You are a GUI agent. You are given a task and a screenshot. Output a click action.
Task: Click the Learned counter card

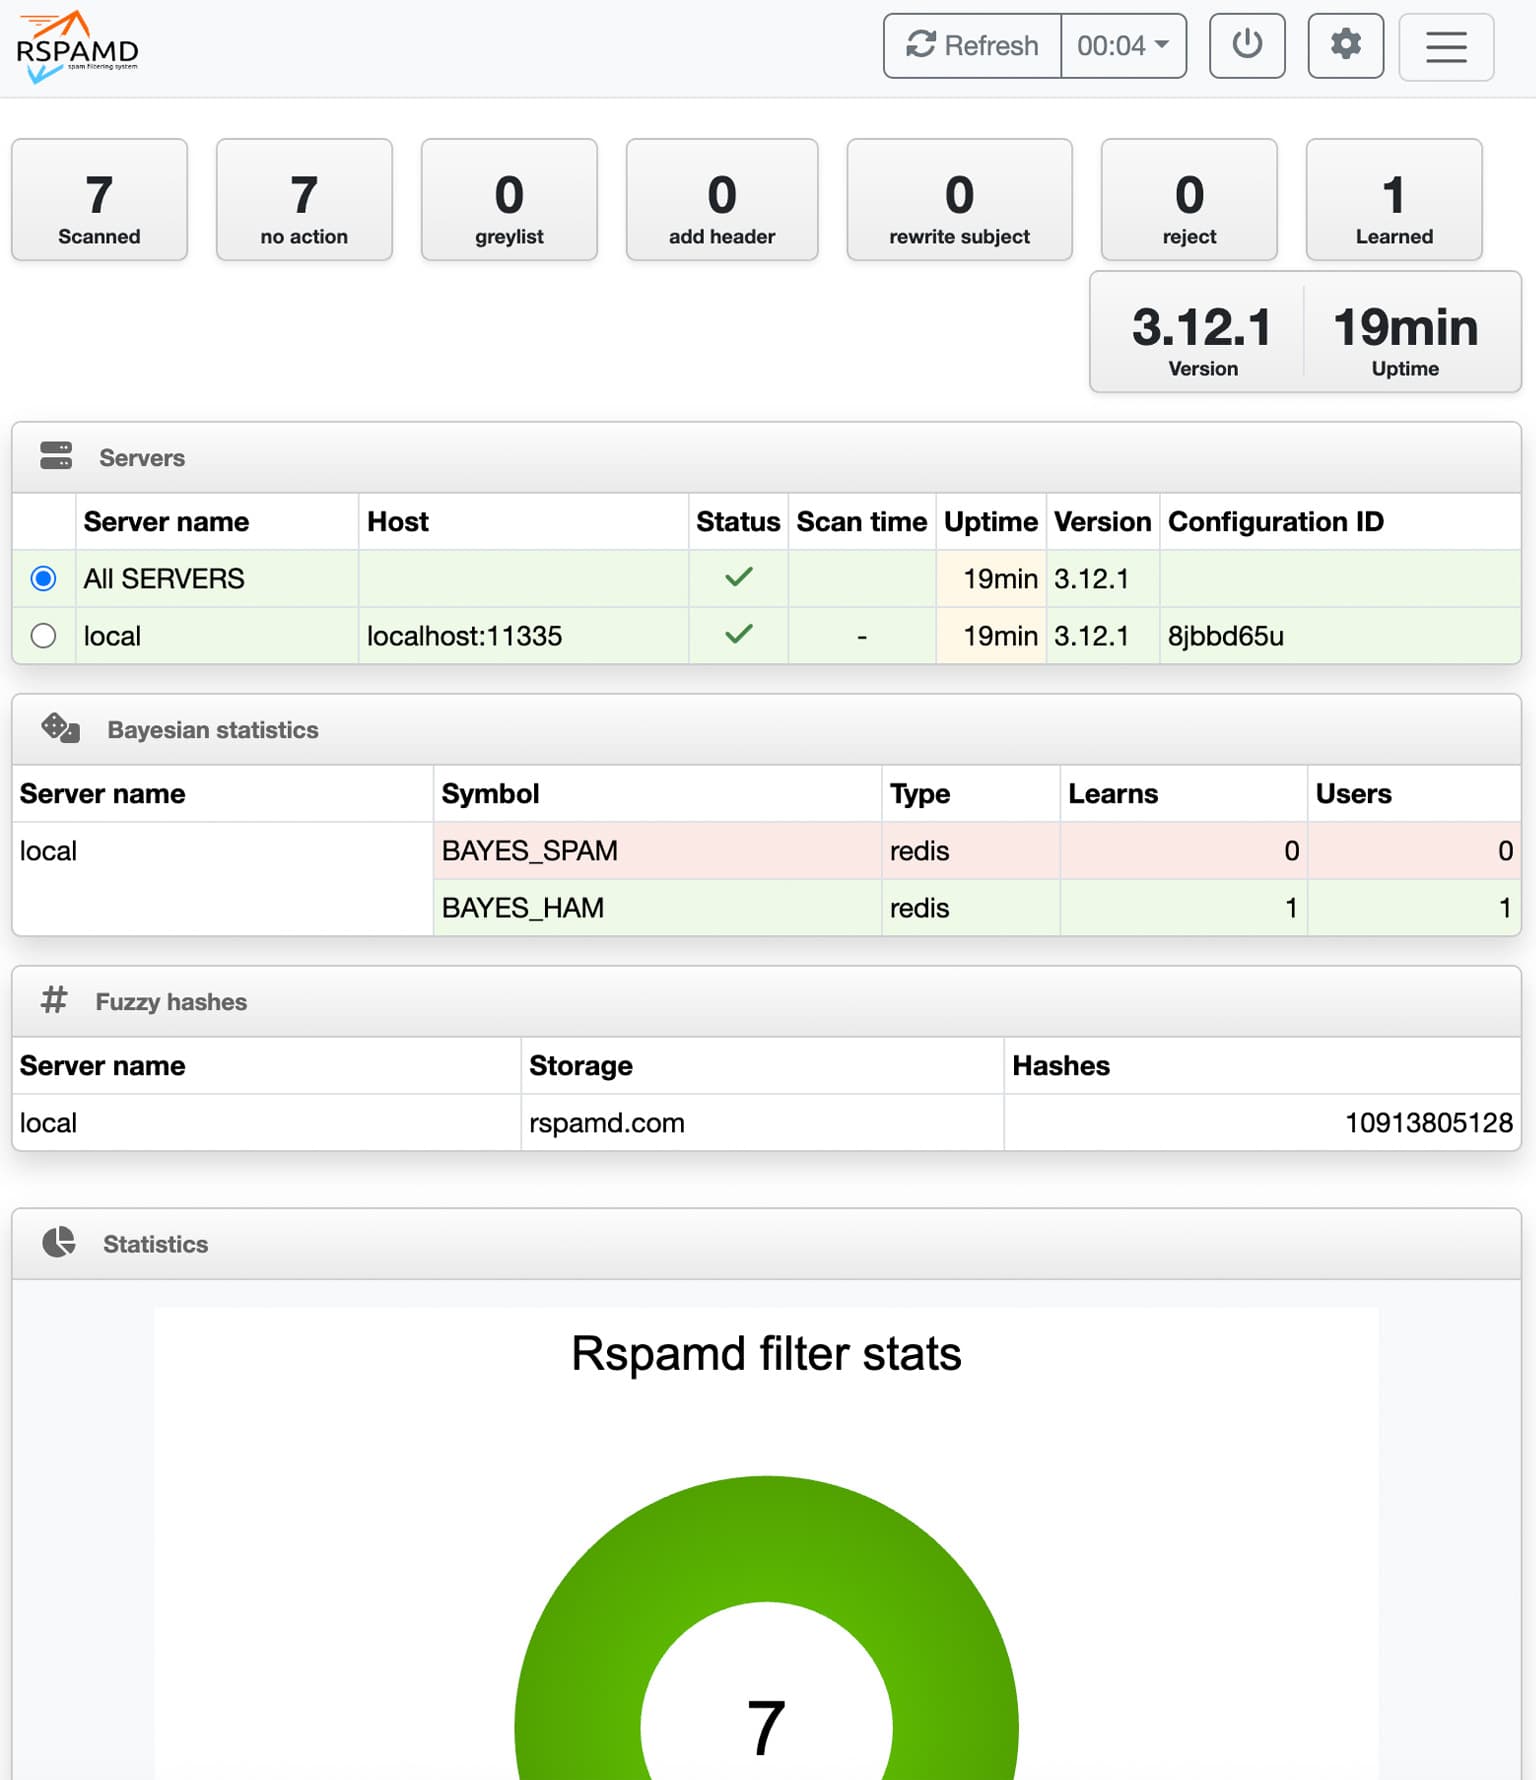click(x=1394, y=200)
